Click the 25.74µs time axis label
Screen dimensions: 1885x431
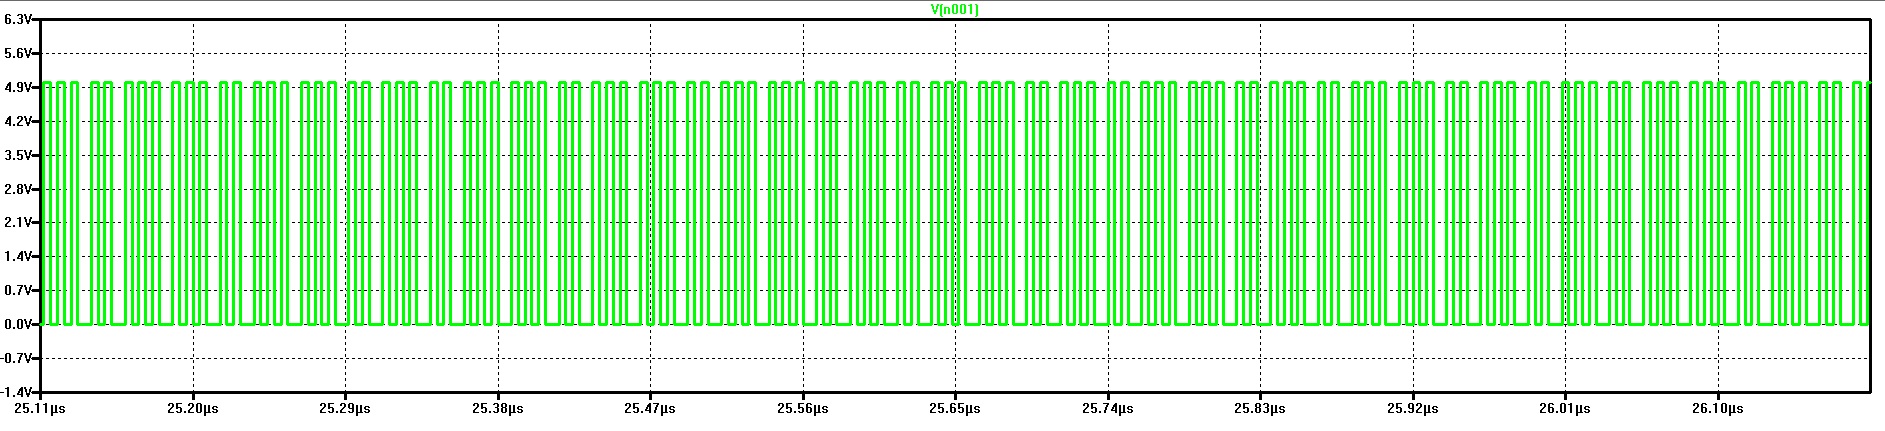click(x=1108, y=408)
